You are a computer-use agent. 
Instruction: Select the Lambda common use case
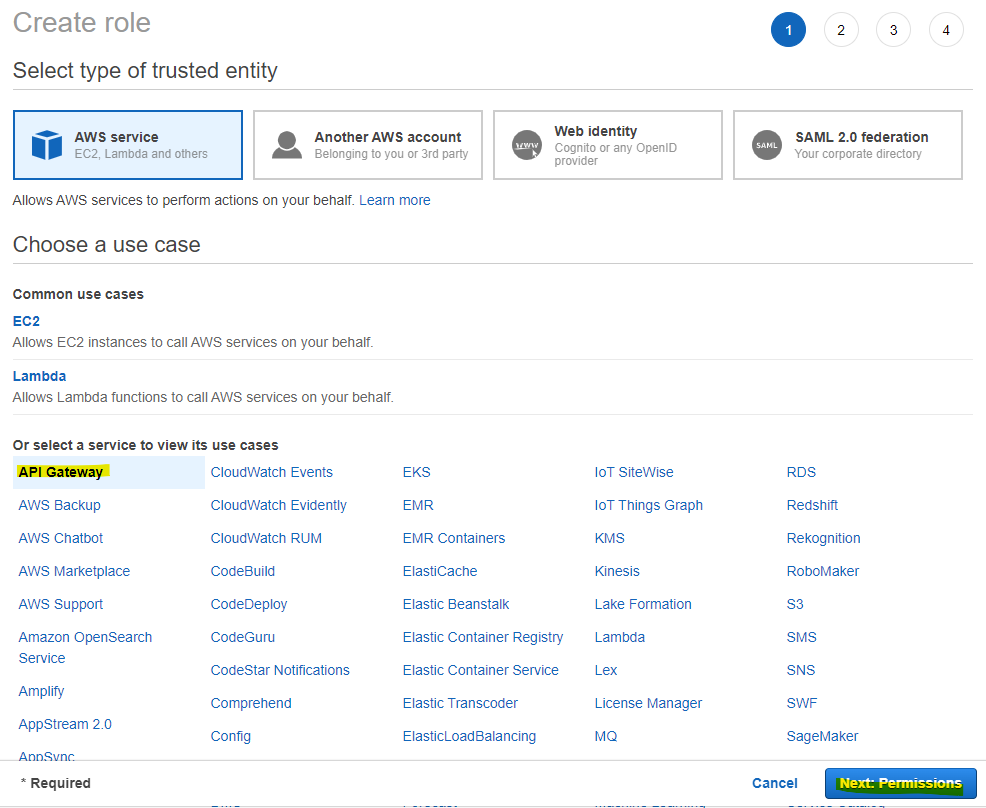[39, 376]
